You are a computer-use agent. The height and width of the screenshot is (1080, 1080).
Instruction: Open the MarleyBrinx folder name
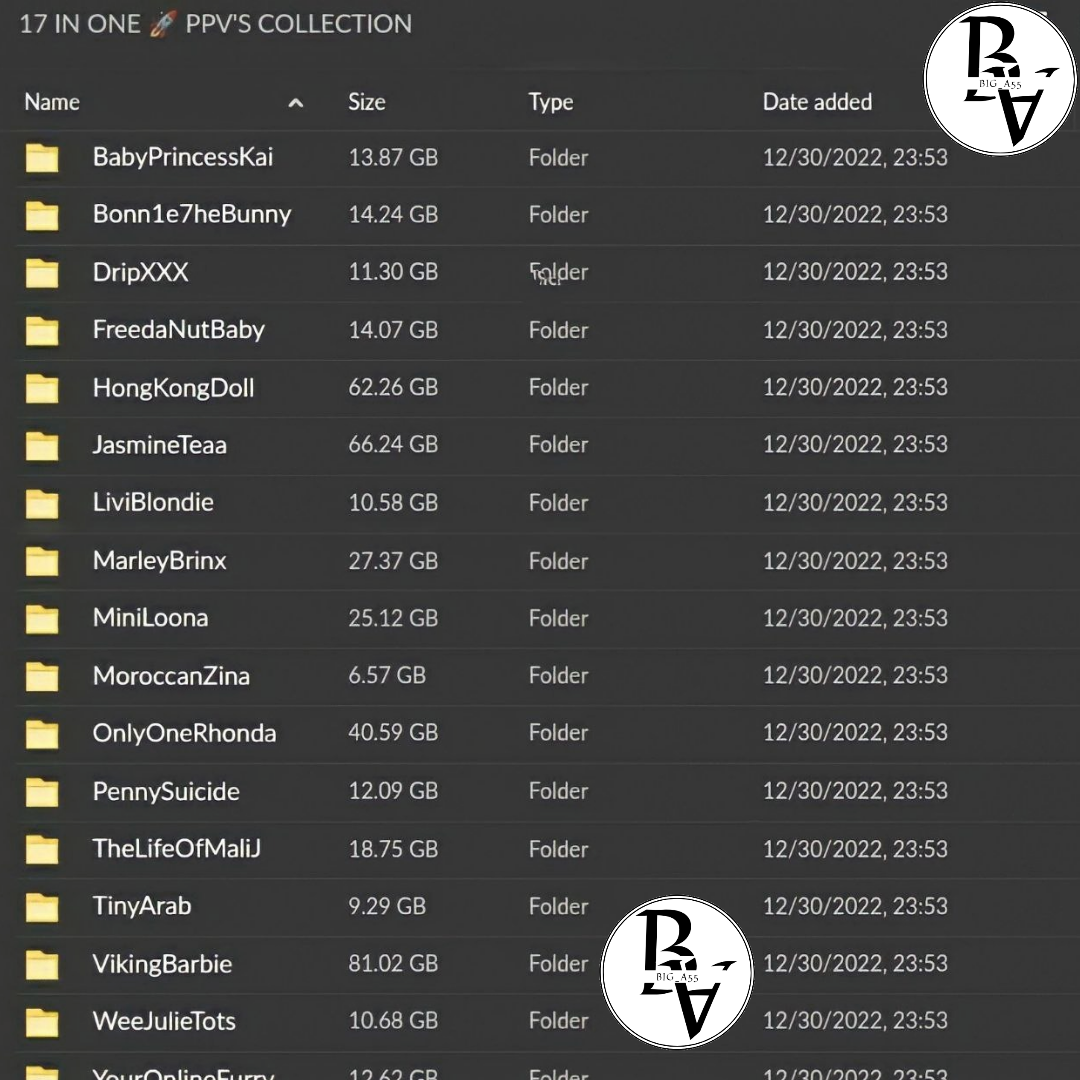click(159, 561)
